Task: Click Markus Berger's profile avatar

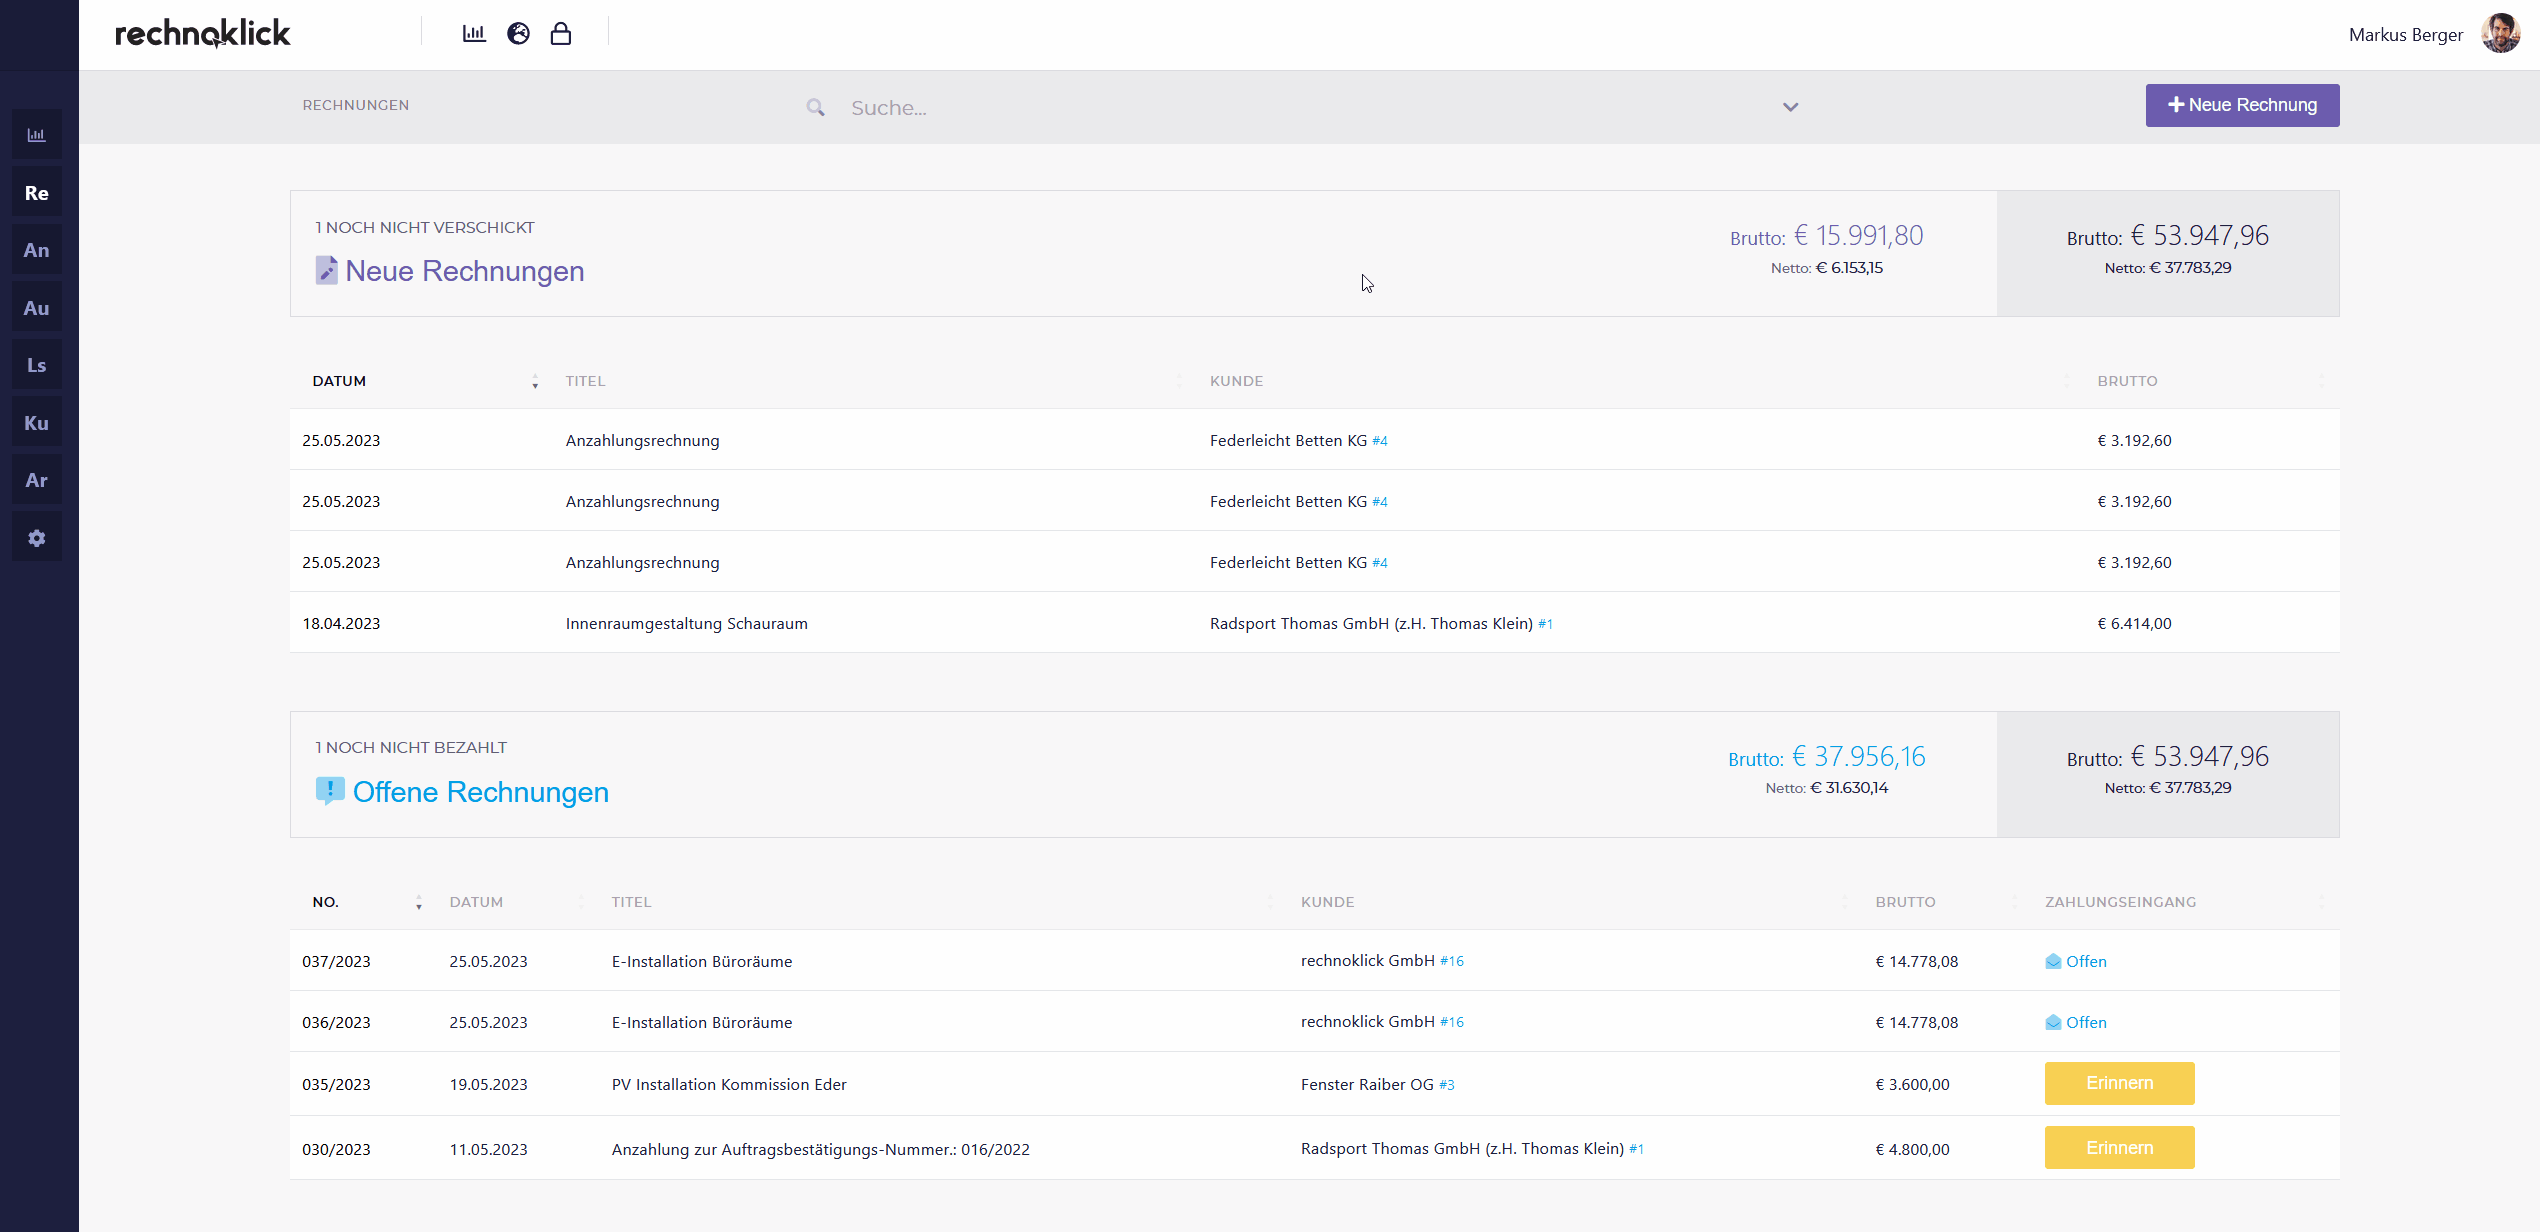Action: [2501, 34]
